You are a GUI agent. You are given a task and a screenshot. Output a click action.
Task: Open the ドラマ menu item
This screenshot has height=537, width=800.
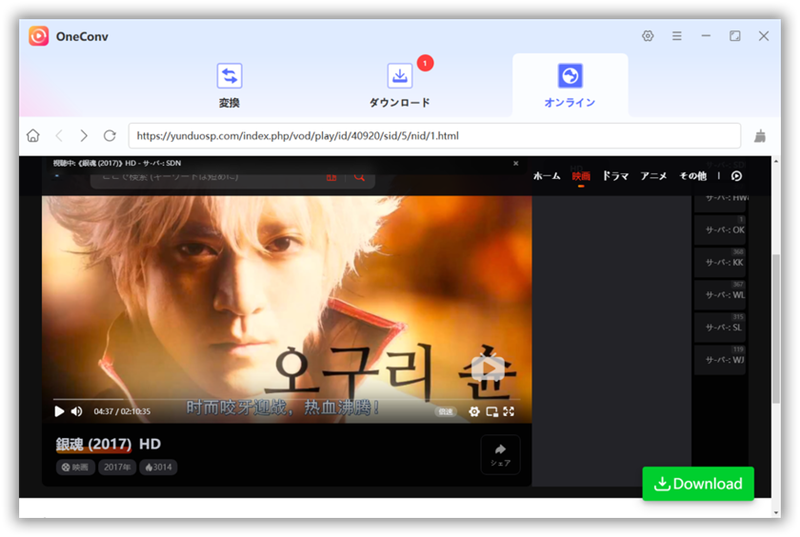coord(615,176)
